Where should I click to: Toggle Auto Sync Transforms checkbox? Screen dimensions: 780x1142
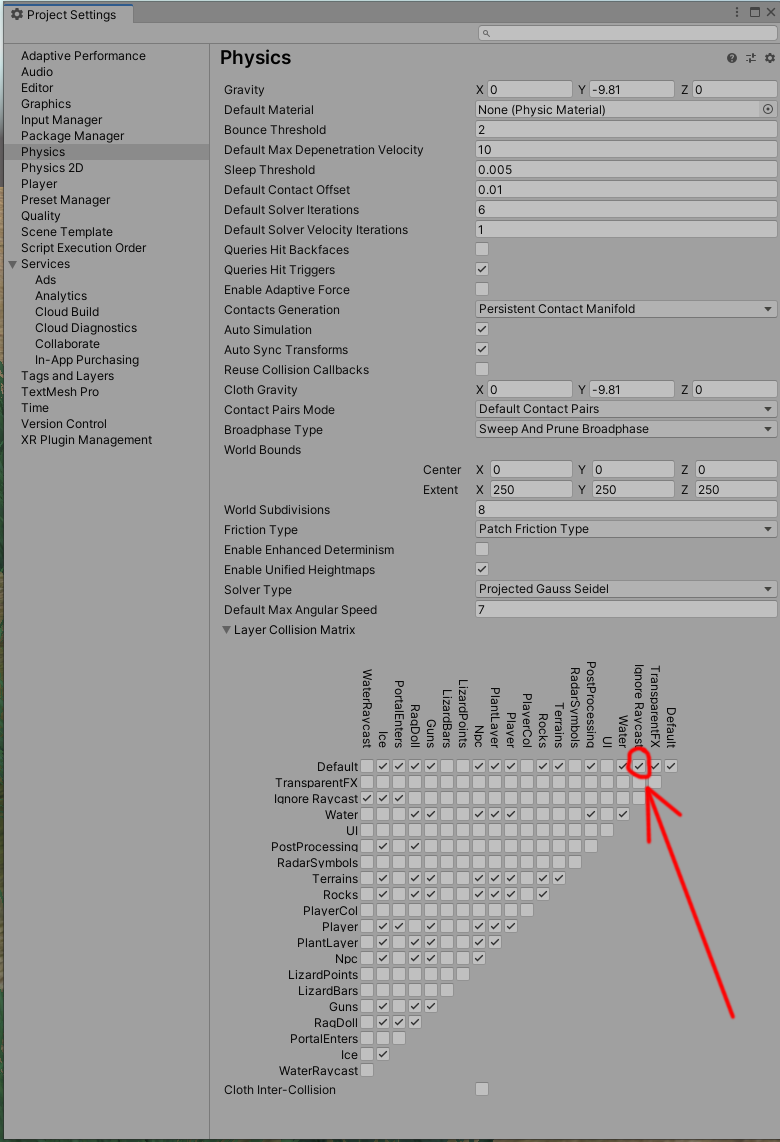tap(482, 349)
